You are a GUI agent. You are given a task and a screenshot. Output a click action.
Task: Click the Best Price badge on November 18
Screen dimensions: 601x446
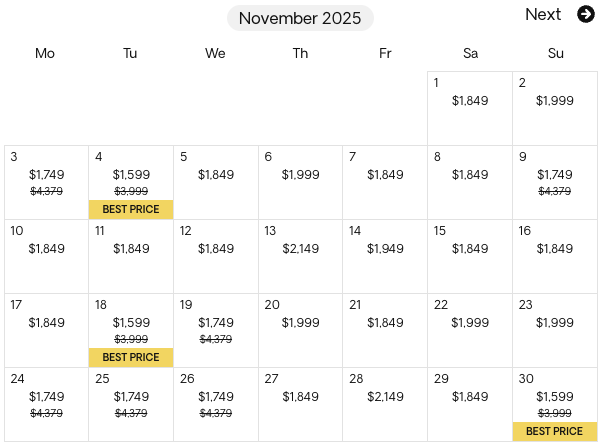click(131, 357)
